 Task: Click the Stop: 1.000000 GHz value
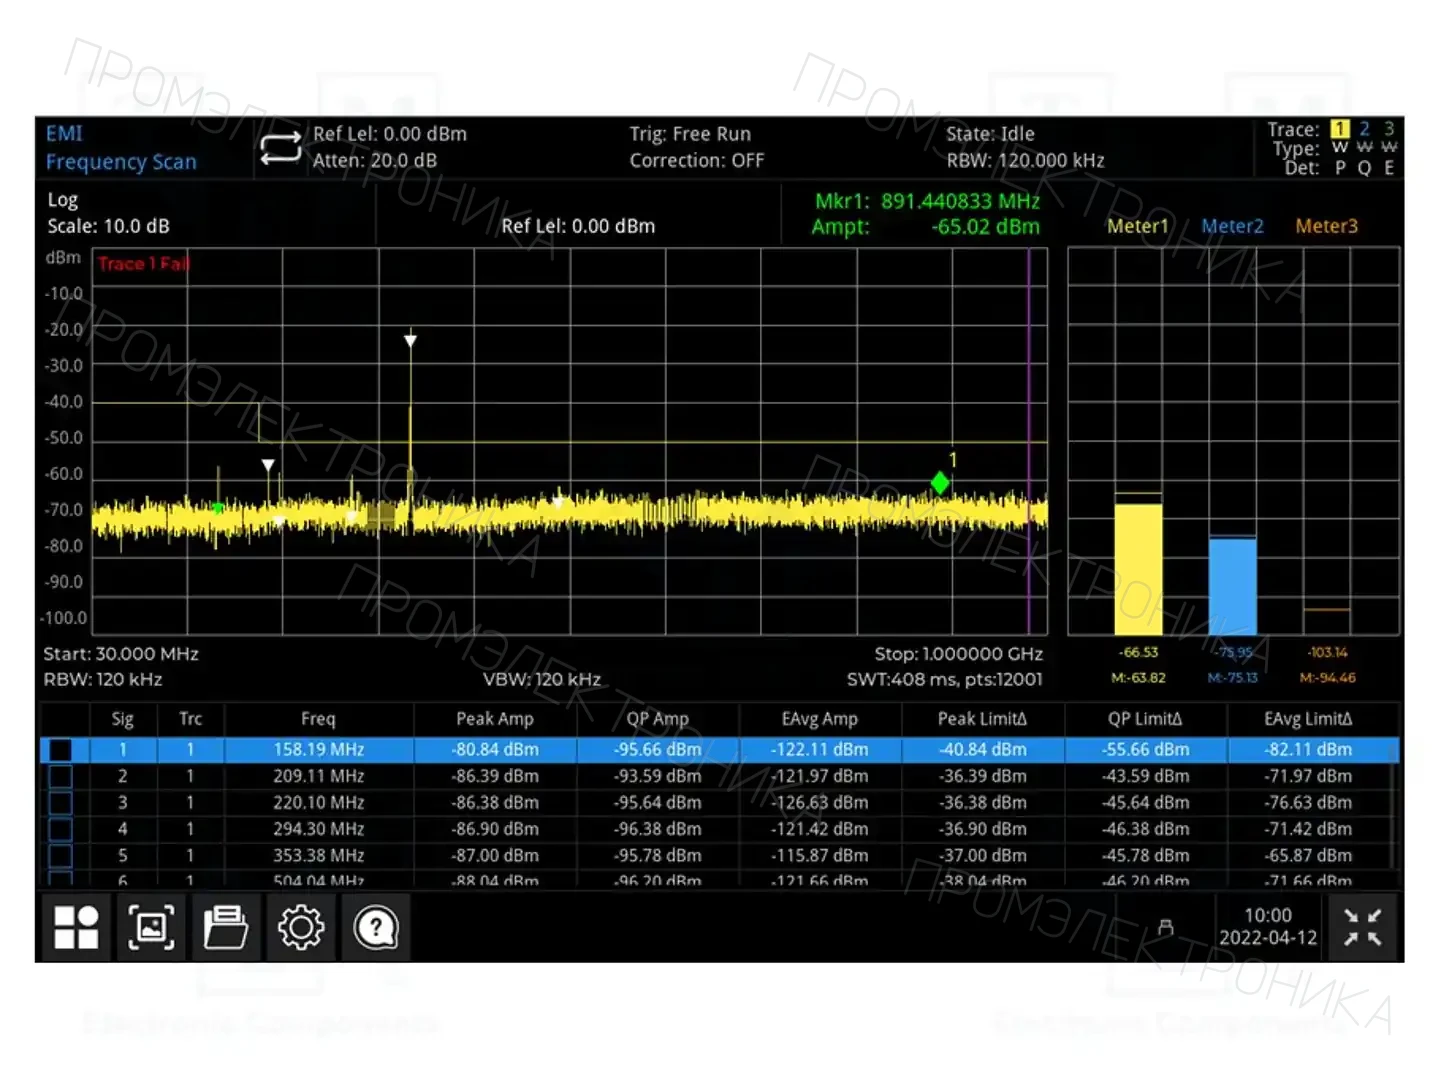click(x=959, y=654)
